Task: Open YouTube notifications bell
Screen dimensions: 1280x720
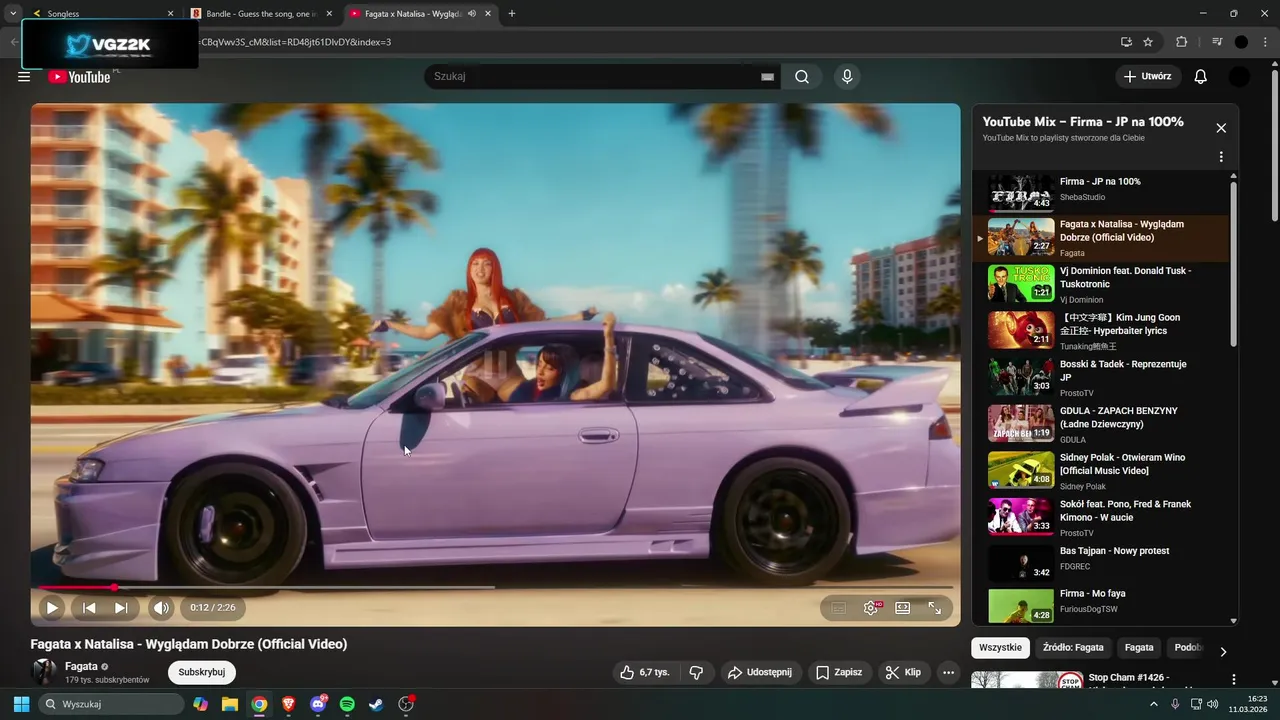Action: [1201, 77]
